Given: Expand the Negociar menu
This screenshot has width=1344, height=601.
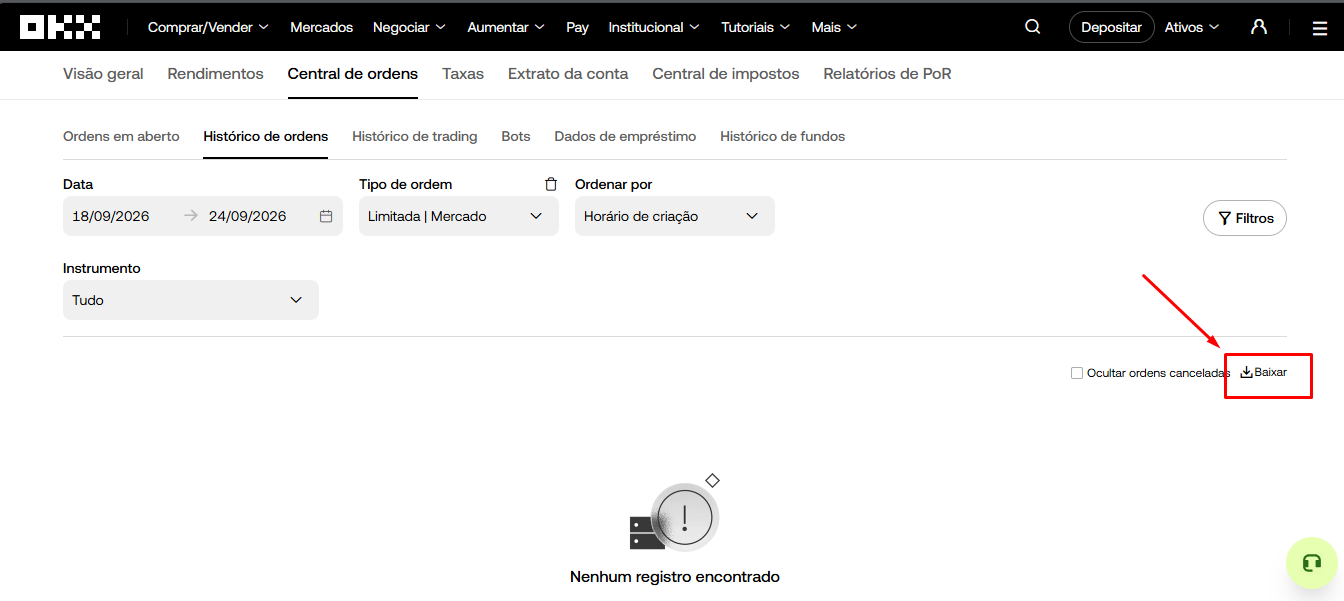Looking at the screenshot, I should 409,27.
